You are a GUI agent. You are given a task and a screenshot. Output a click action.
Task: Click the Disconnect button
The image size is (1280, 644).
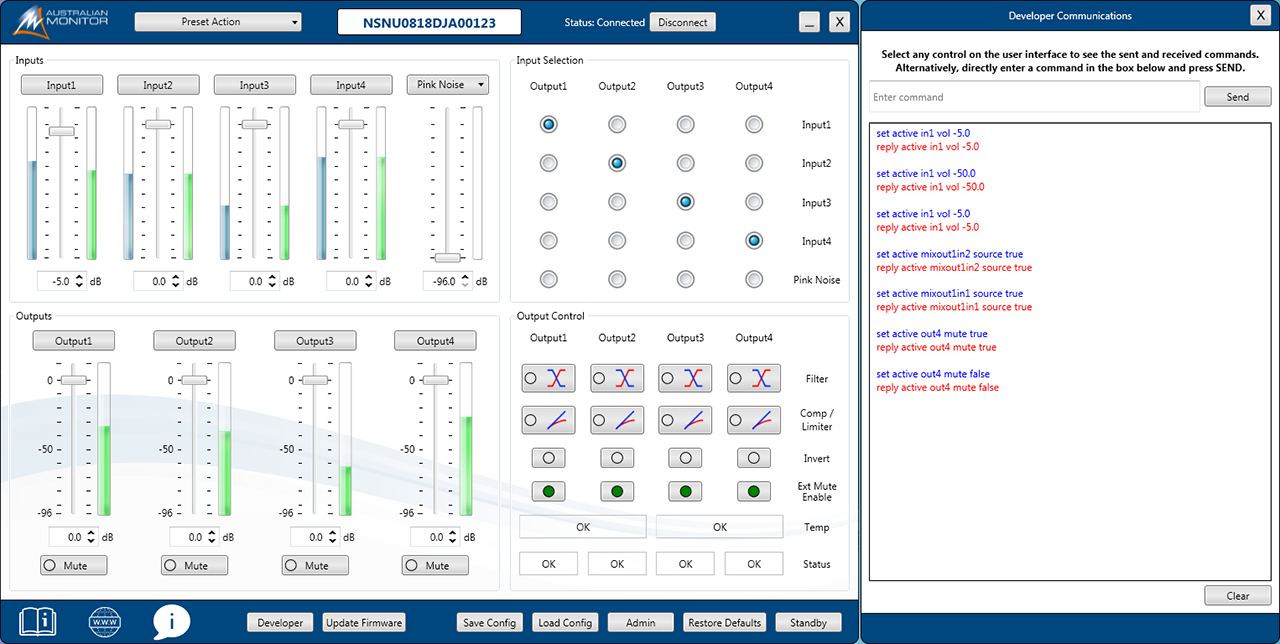(x=682, y=22)
